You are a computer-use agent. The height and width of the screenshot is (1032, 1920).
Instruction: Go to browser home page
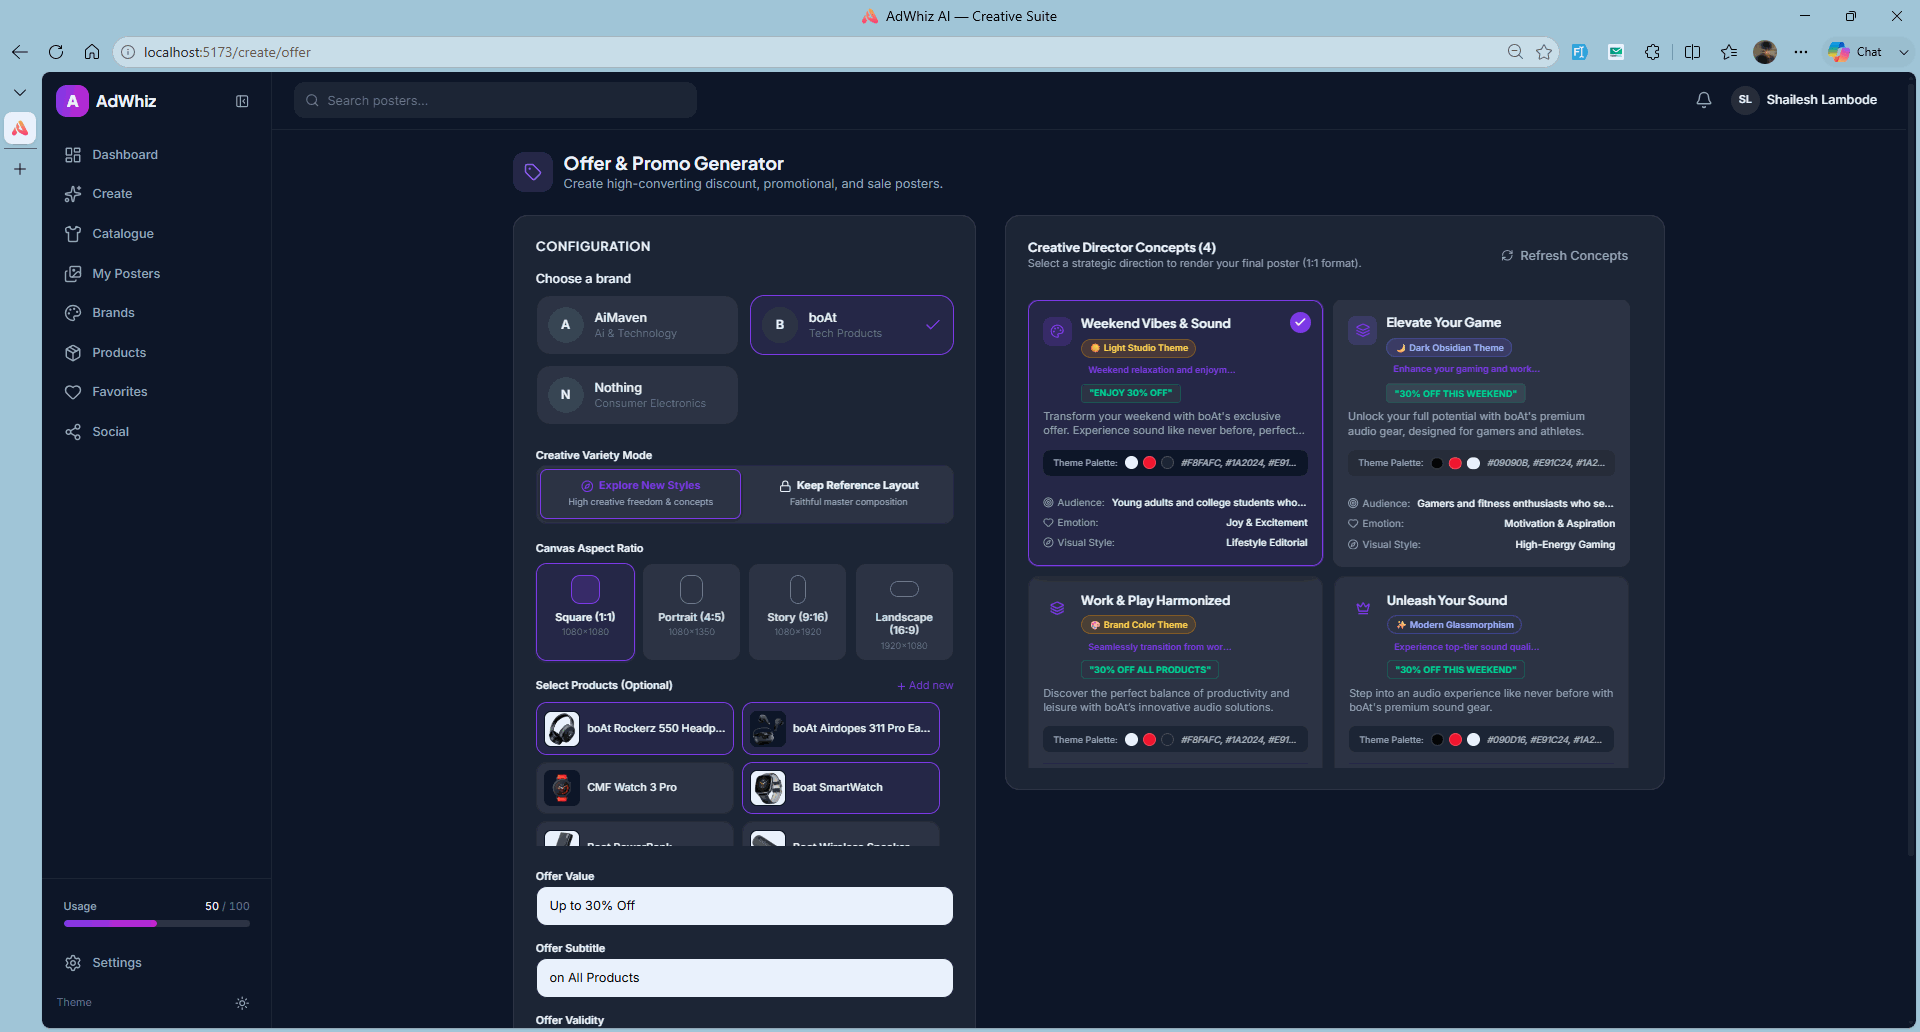point(92,52)
